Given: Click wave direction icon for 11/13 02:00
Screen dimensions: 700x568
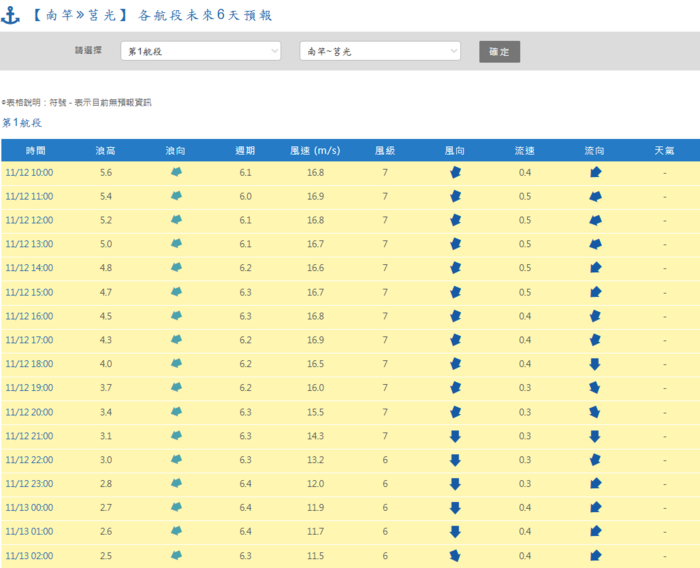Looking at the screenshot, I should (176, 556).
